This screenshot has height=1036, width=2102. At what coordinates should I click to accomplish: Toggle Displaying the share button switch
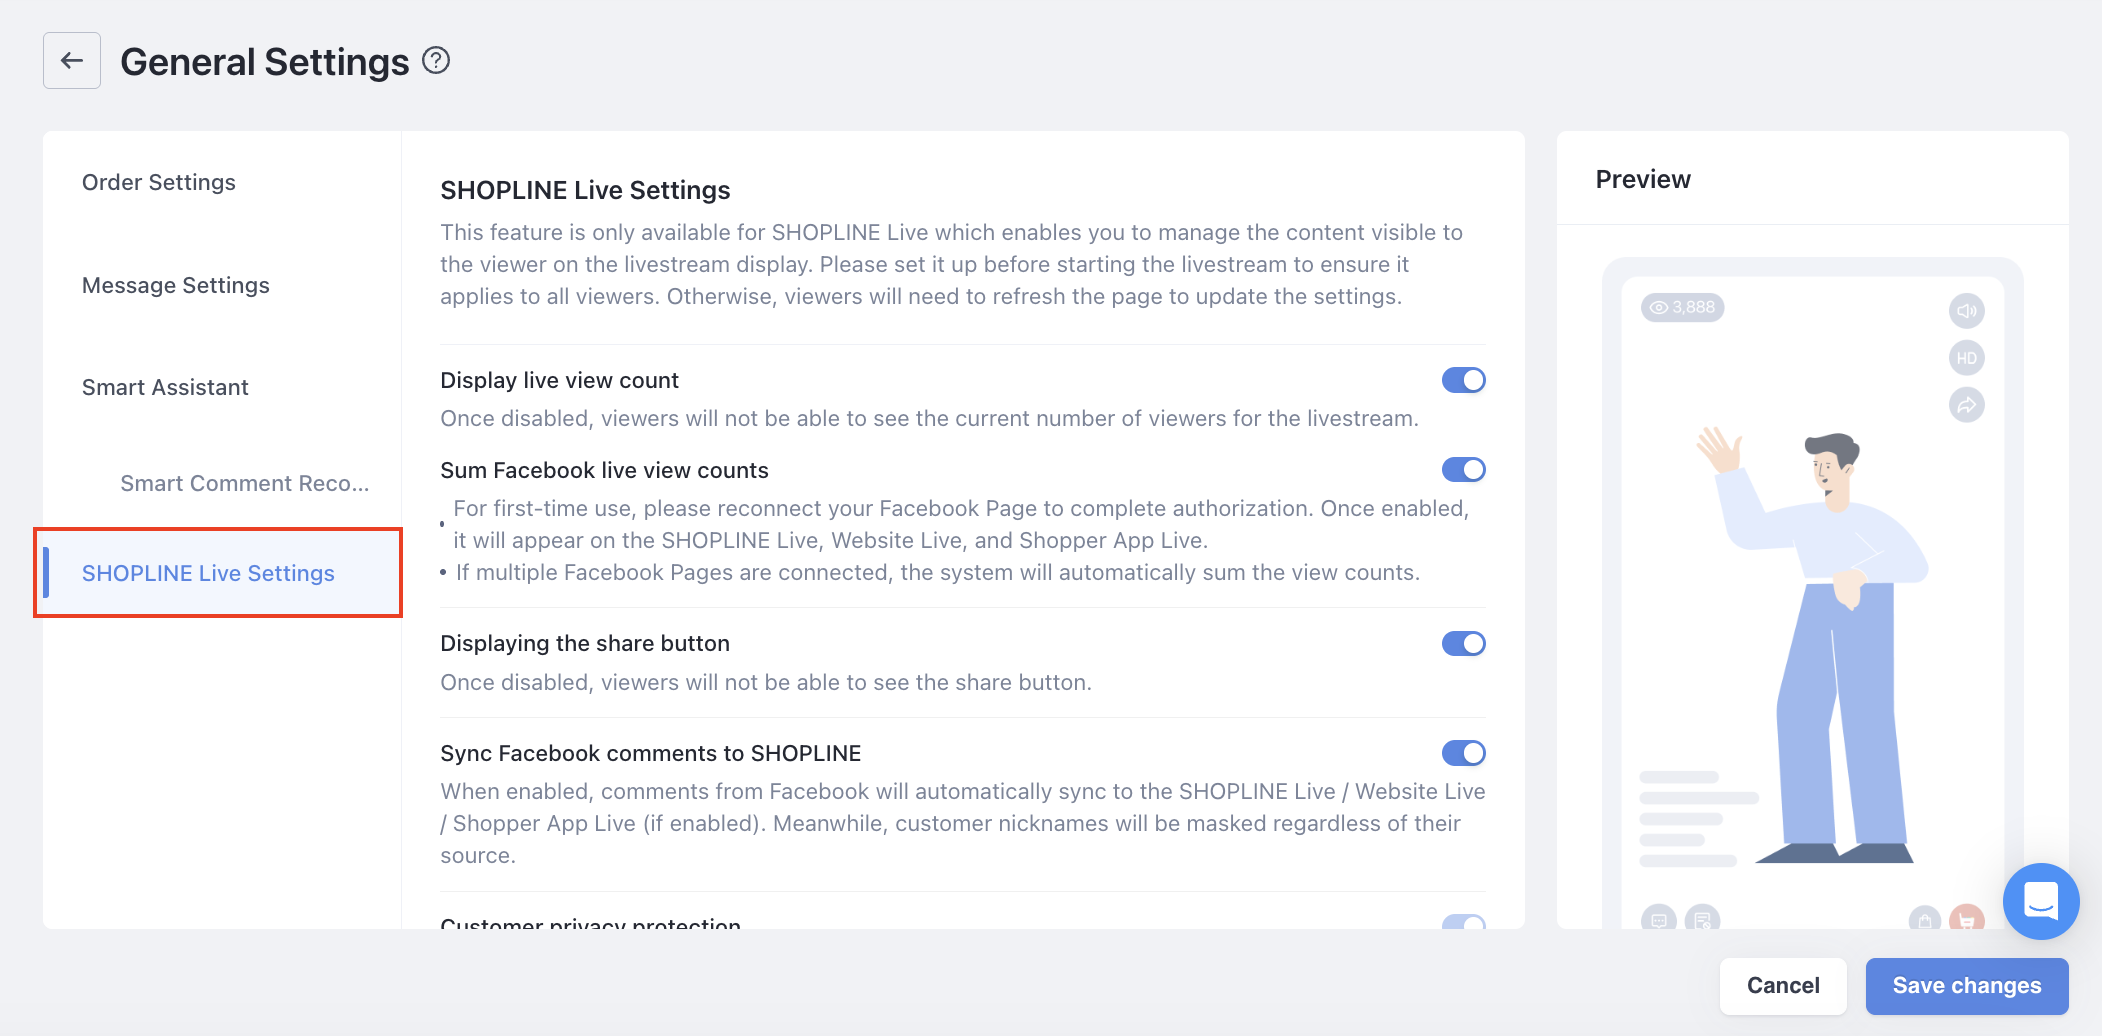point(1463,643)
